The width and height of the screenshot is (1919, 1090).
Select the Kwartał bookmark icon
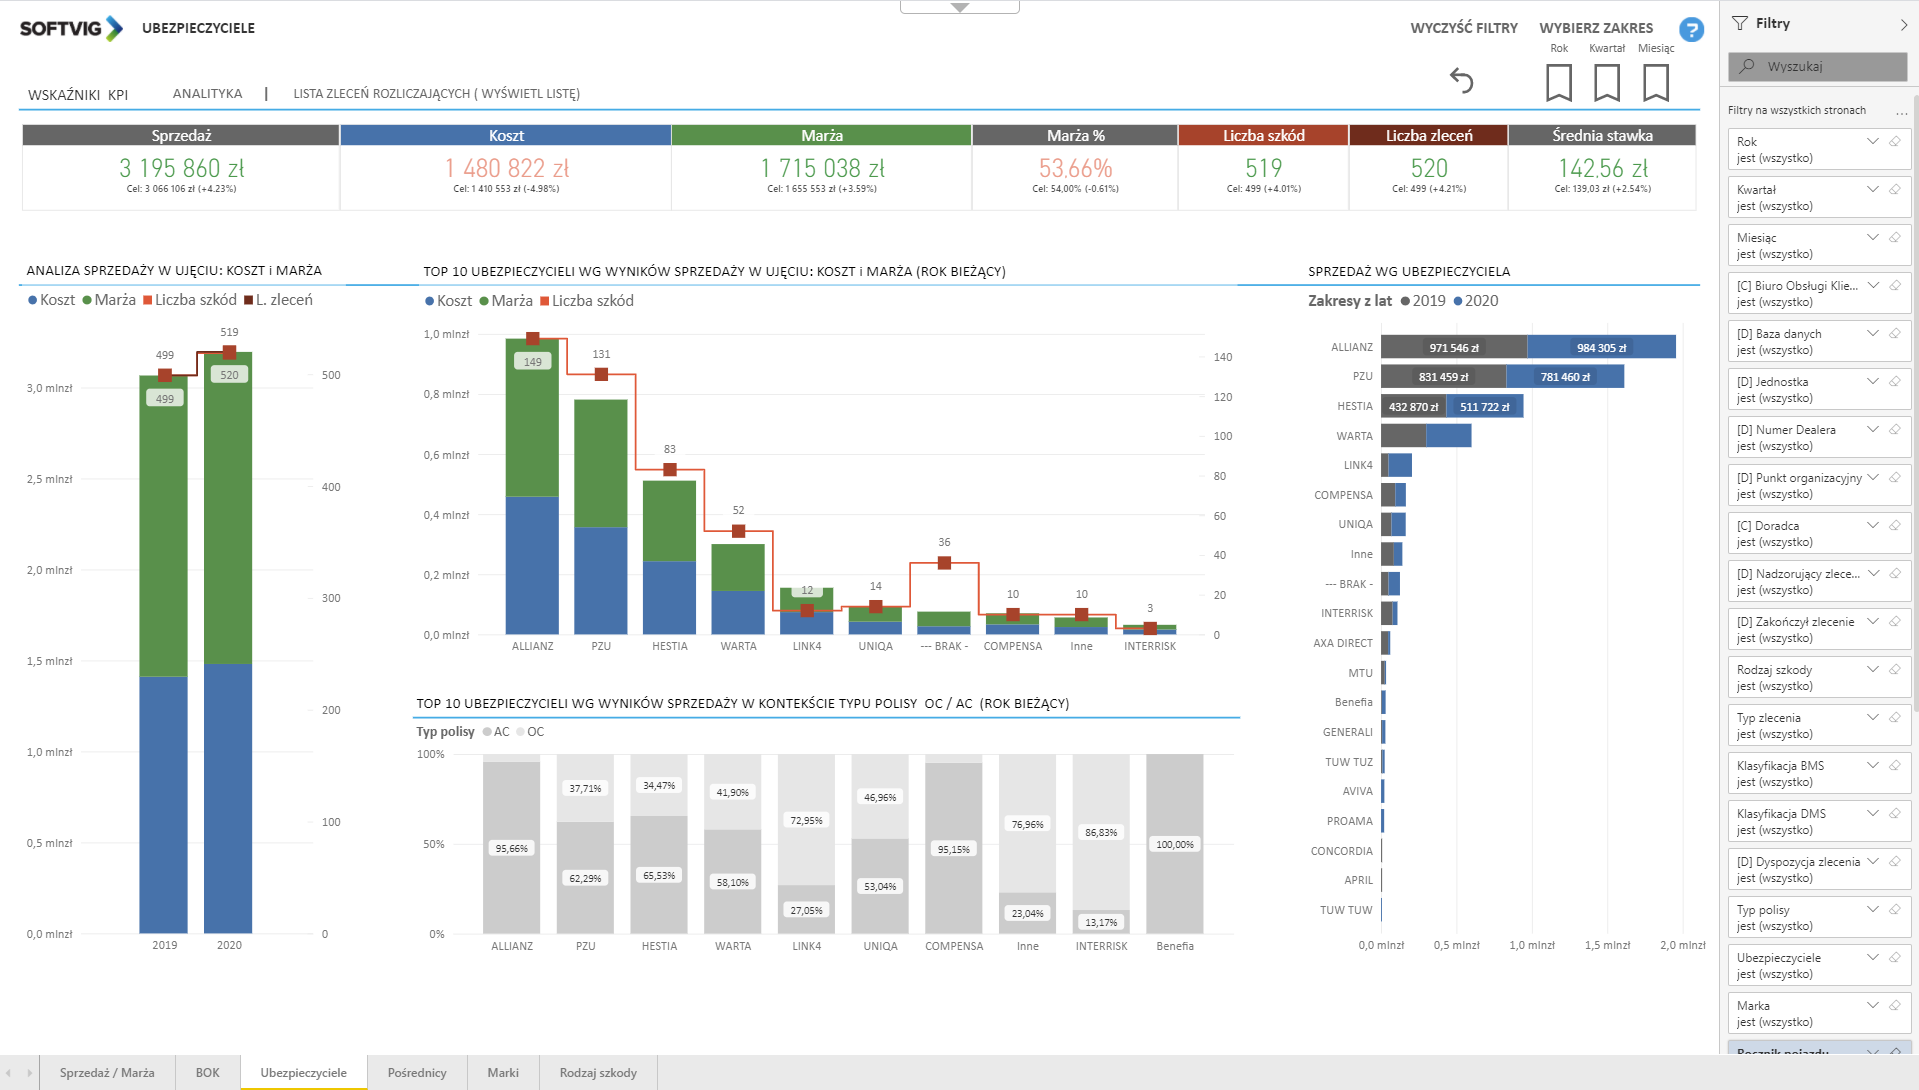tap(1606, 82)
